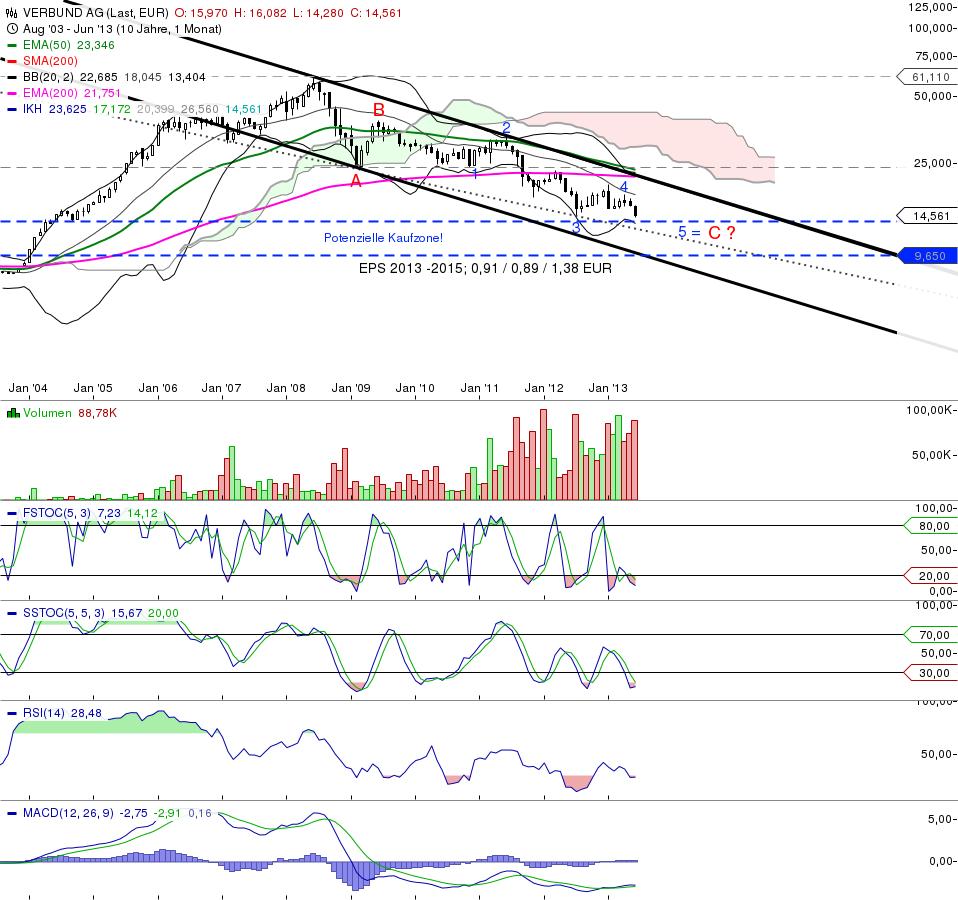Toggle SMA(200) visibility via red dash marker
958x900 pixels.
tap(10, 61)
